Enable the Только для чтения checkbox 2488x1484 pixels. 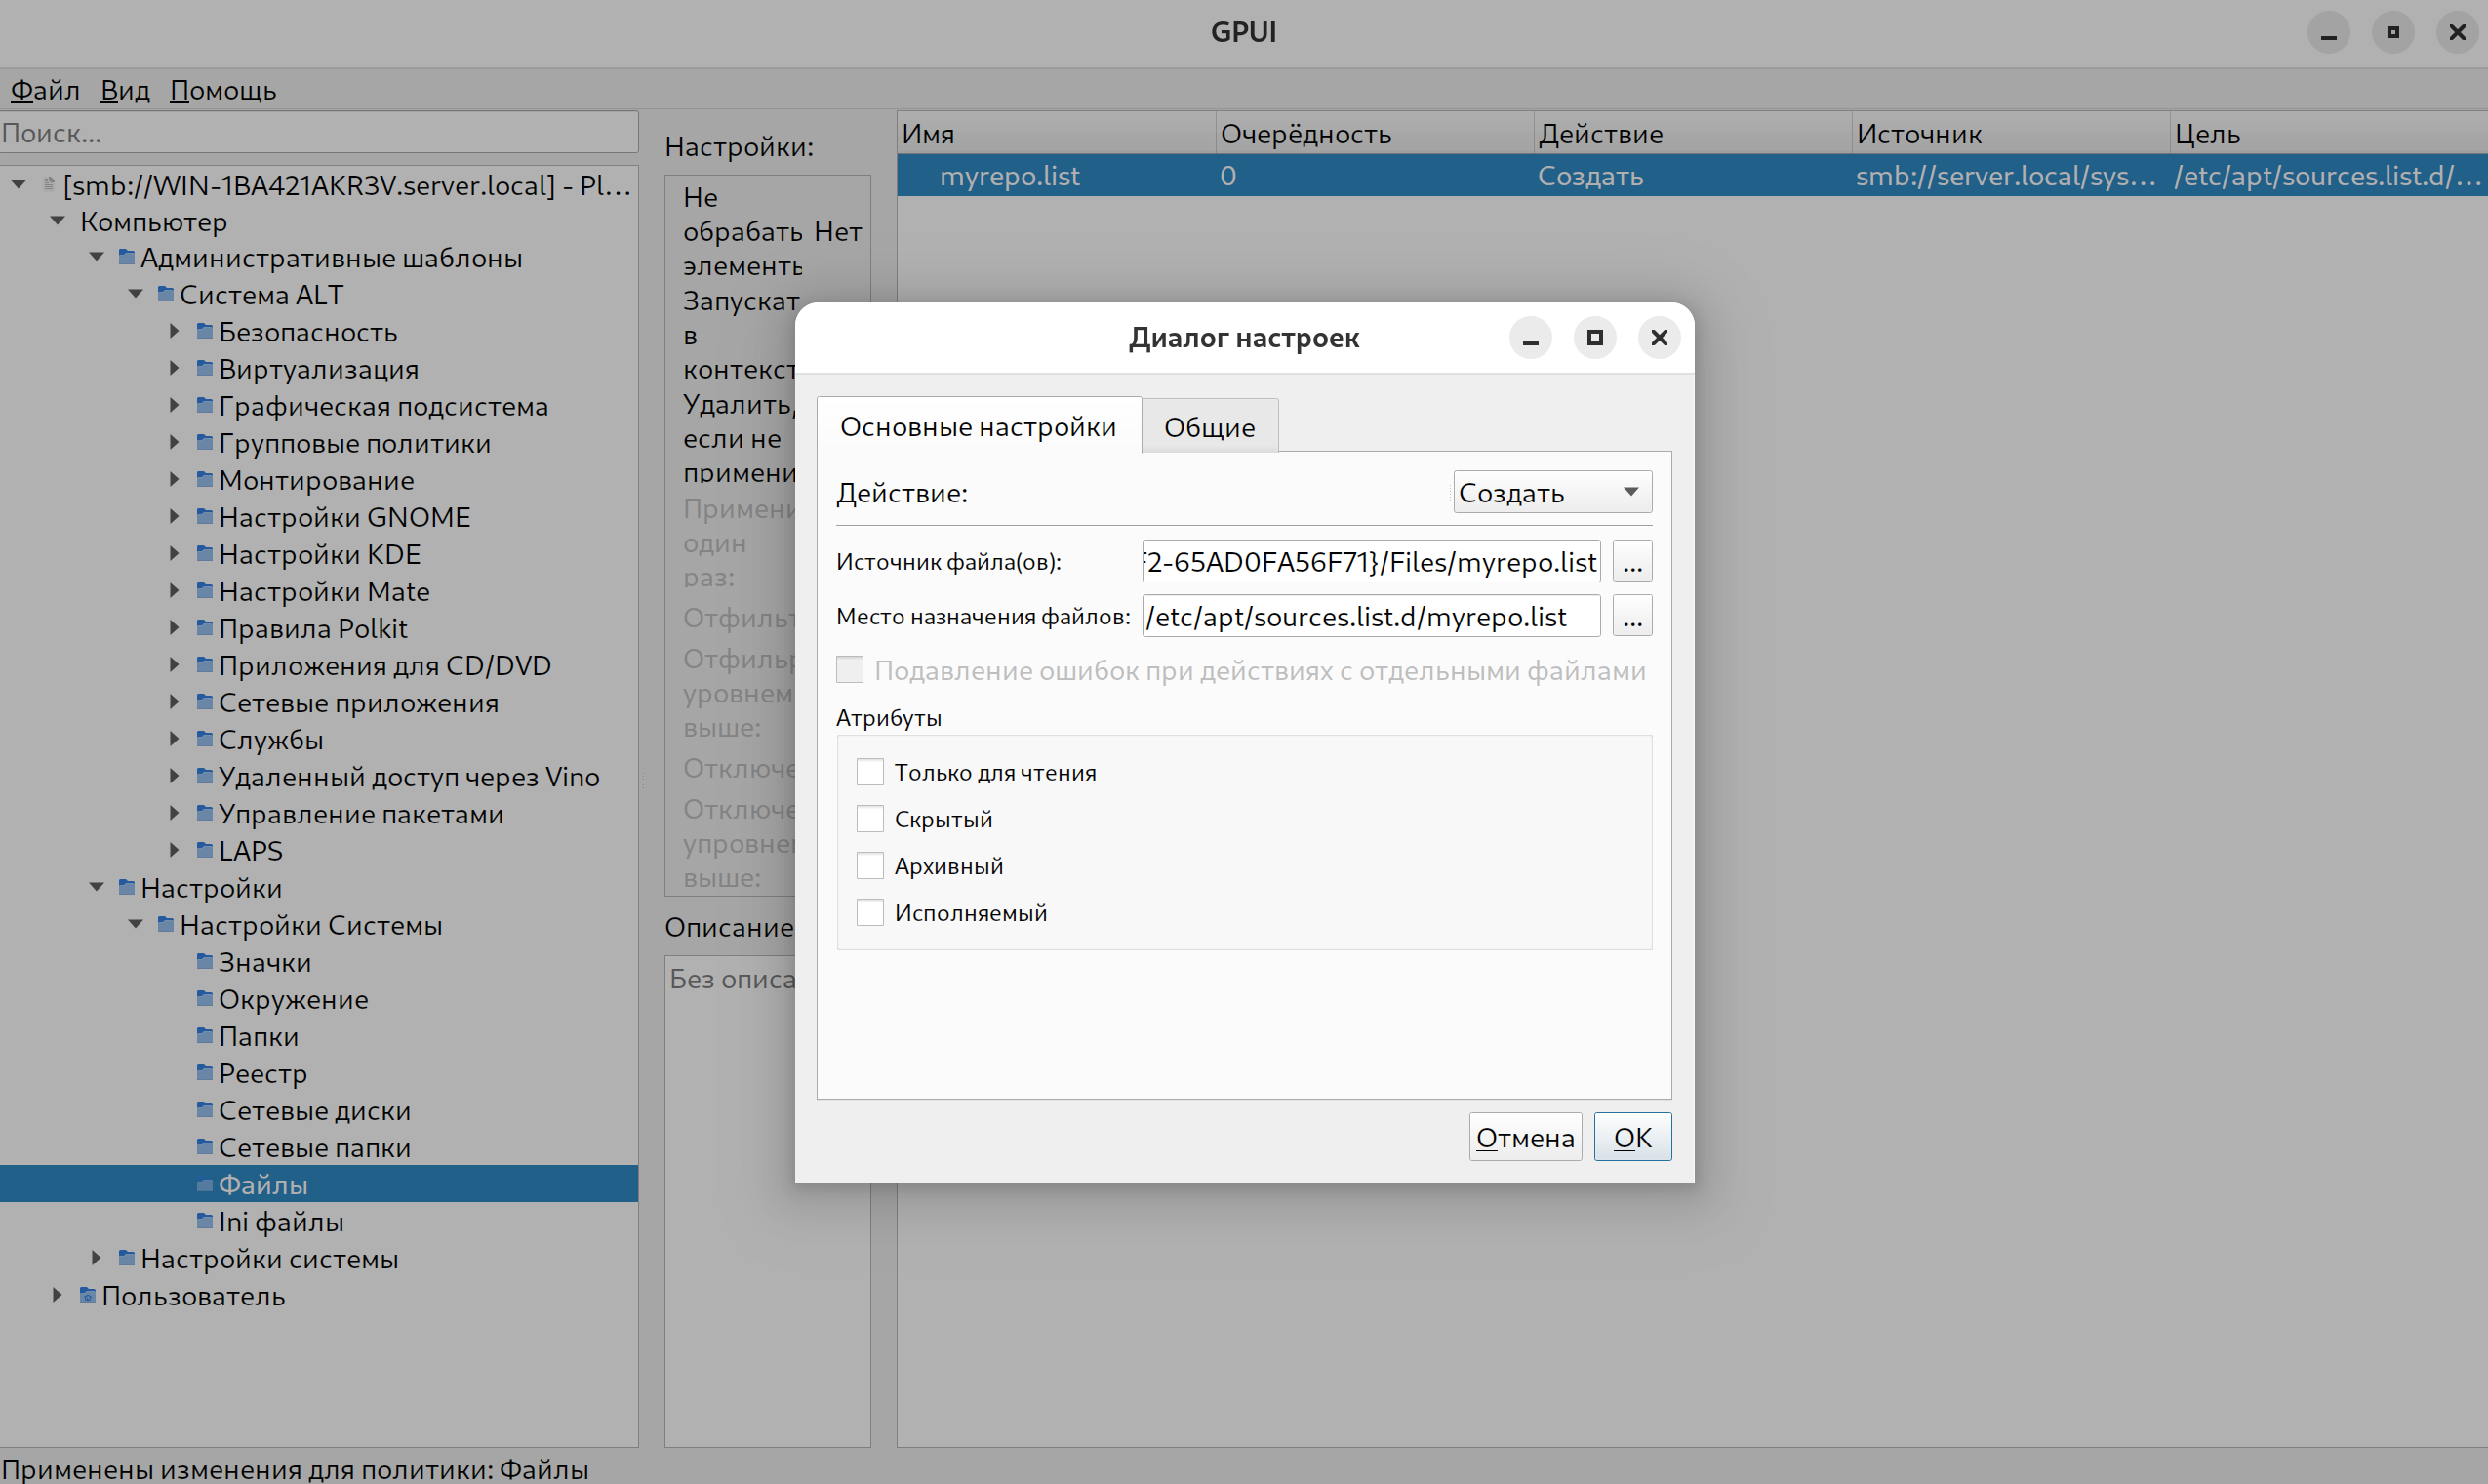(x=870, y=772)
